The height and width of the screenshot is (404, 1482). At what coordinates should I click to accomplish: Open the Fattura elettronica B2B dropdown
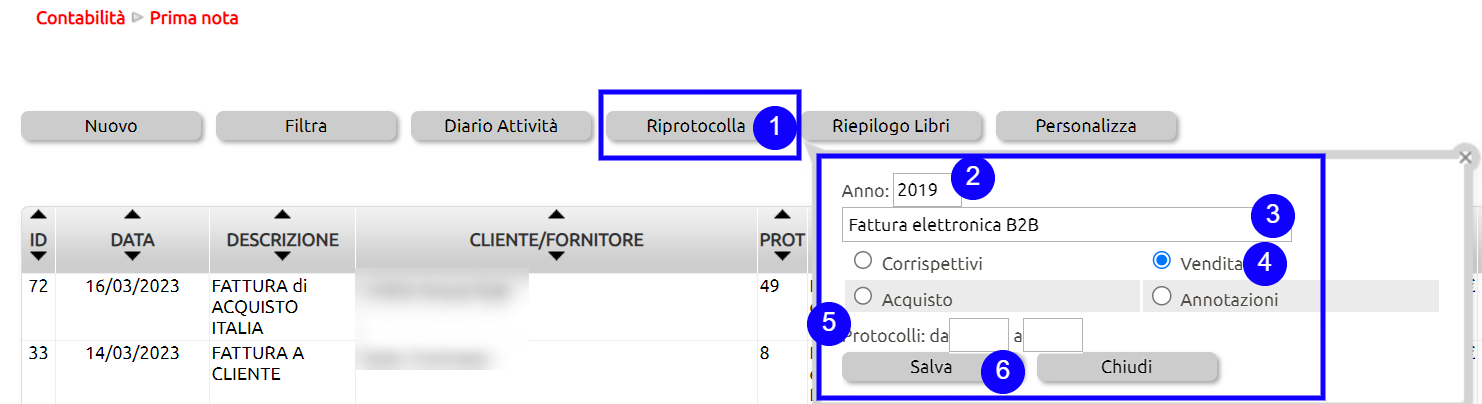coord(1067,225)
